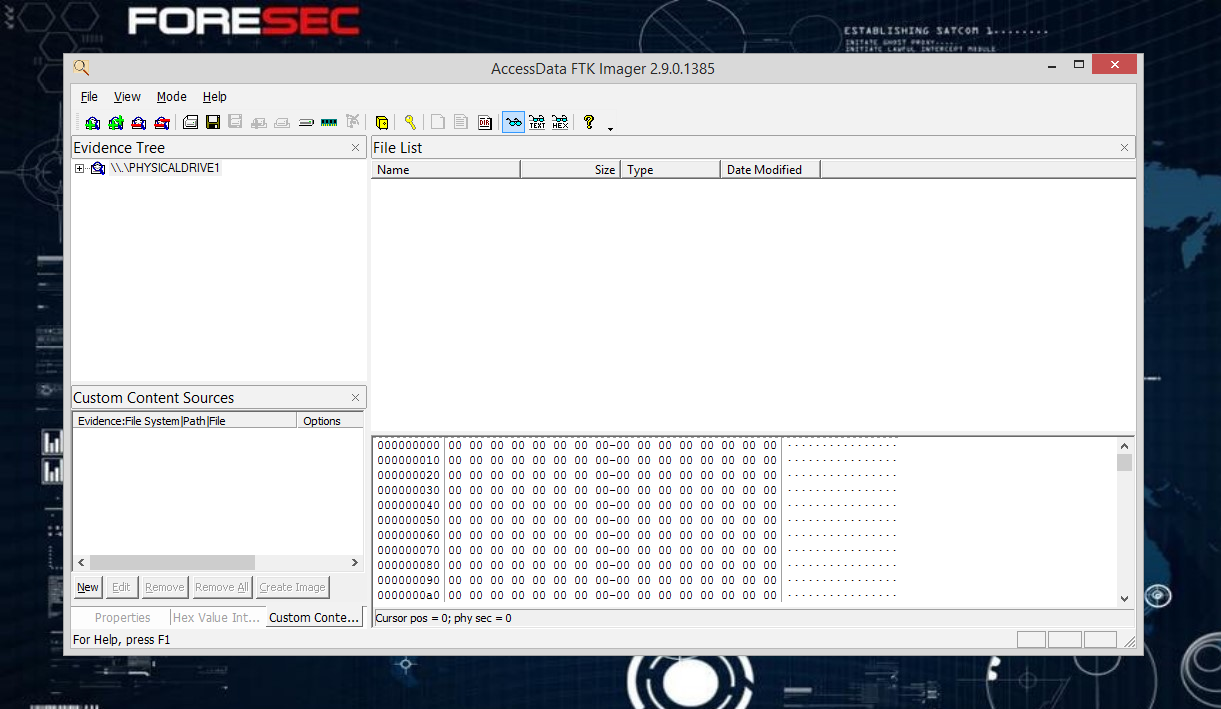Switch to Text view mode
This screenshot has height=709, width=1221.
(x=537, y=122)
